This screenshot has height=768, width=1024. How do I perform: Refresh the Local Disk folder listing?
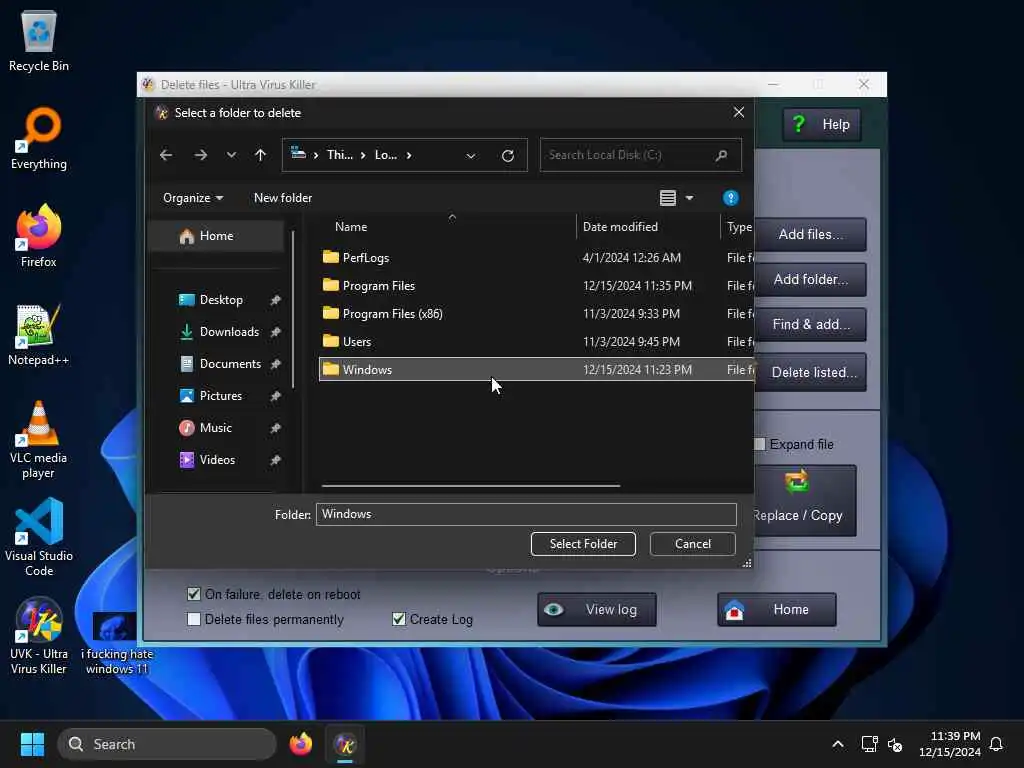pos(507,155)
